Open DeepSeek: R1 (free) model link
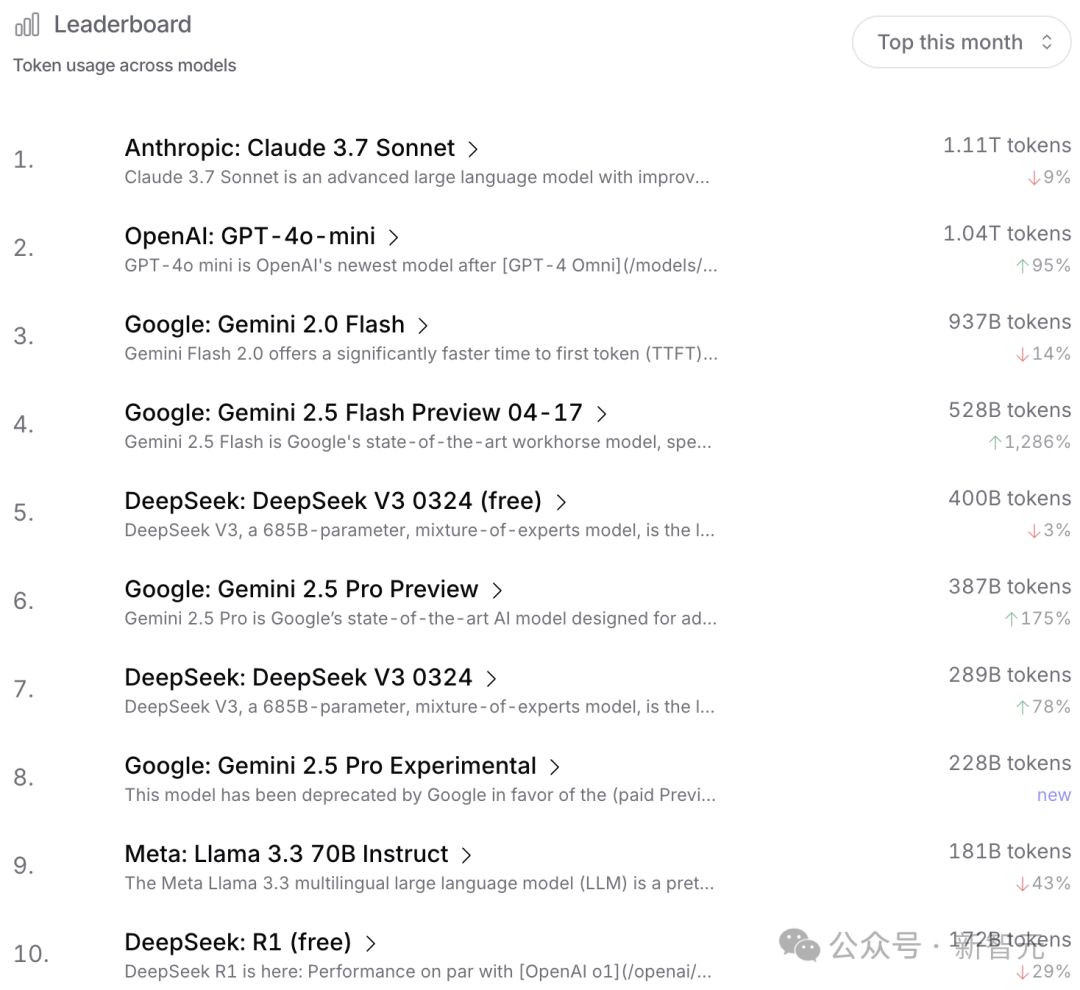Screen dimensions: 1080x990 [x=238, y=942]
